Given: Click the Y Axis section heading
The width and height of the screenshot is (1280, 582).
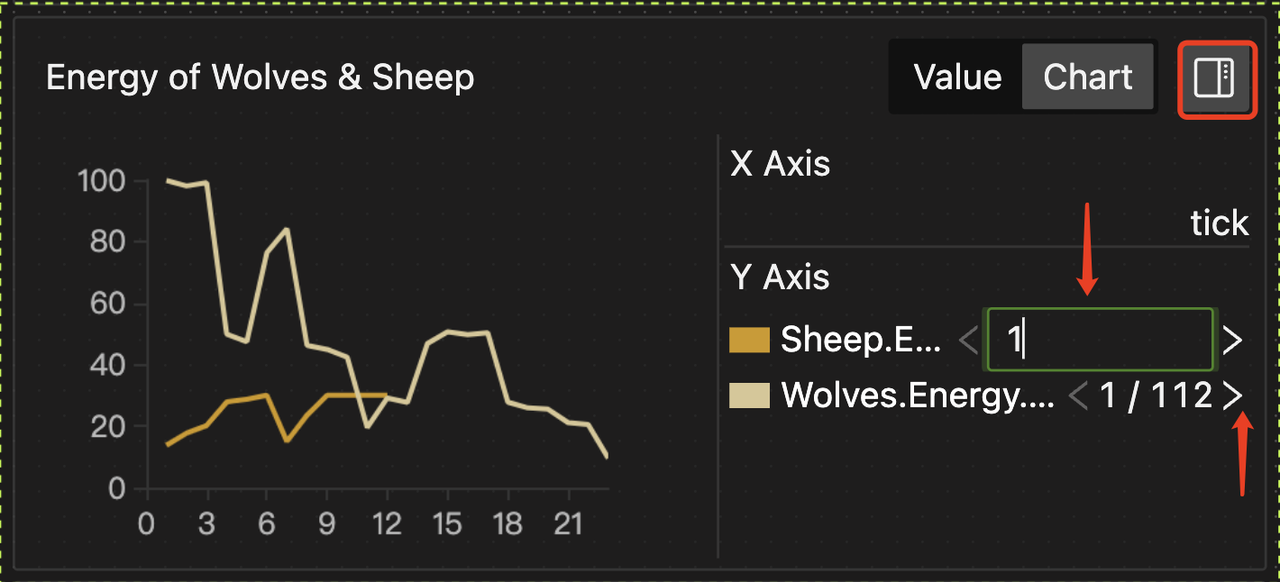Looking at the screenshot, I should pyautogui.click(x=780, y=277).
